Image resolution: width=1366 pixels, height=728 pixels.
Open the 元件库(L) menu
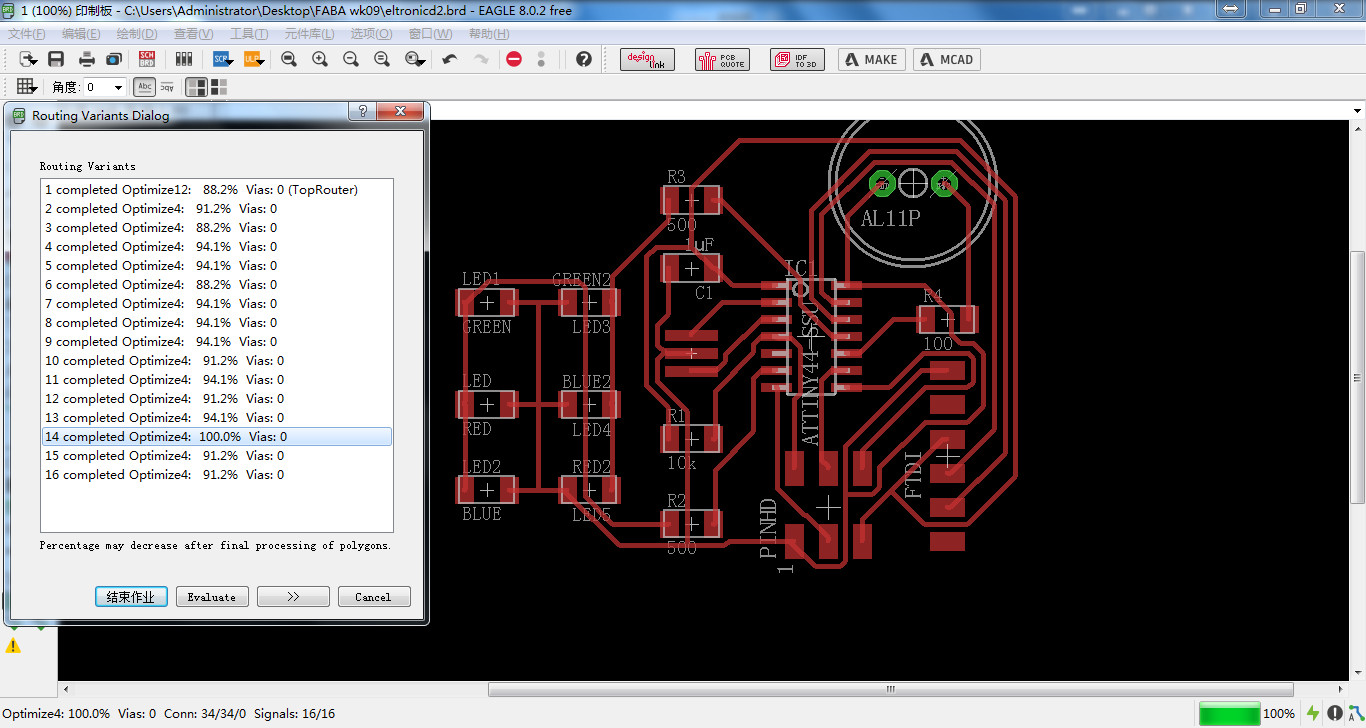(x=310, y=34)
